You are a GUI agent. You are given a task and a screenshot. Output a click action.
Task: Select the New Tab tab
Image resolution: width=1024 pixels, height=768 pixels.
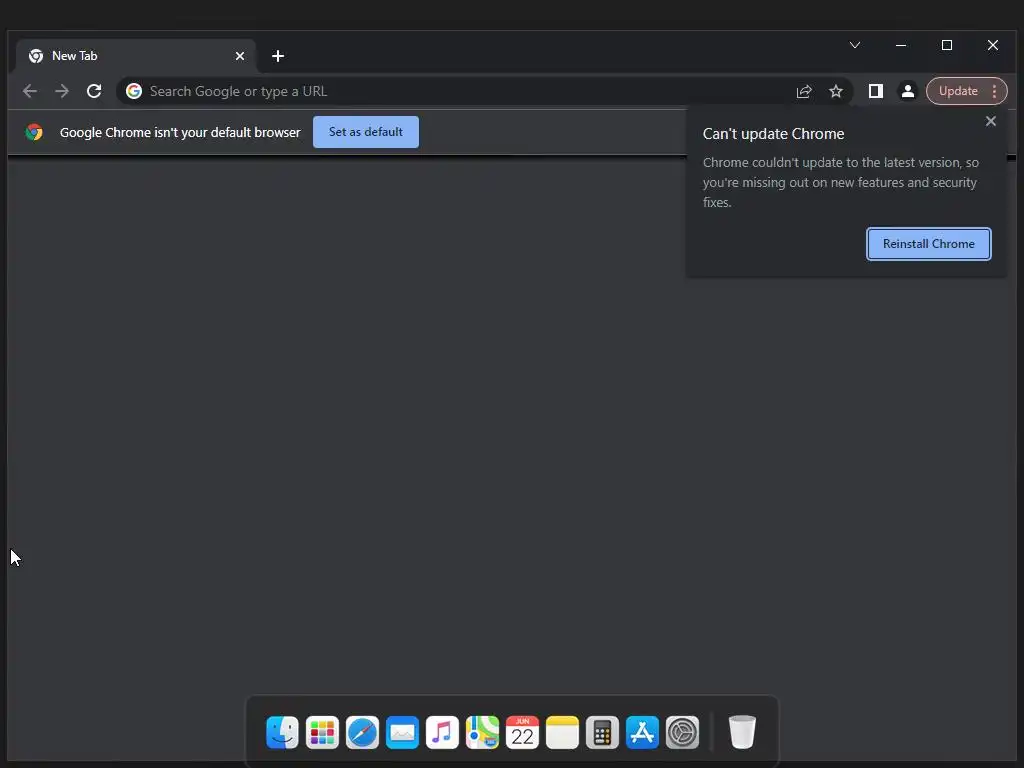pos(136,56)
